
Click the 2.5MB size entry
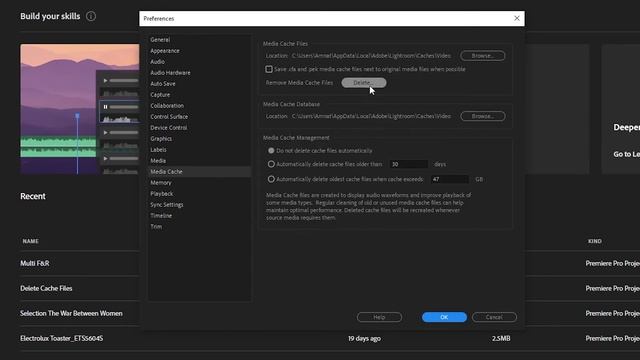[x=501, y=338]
